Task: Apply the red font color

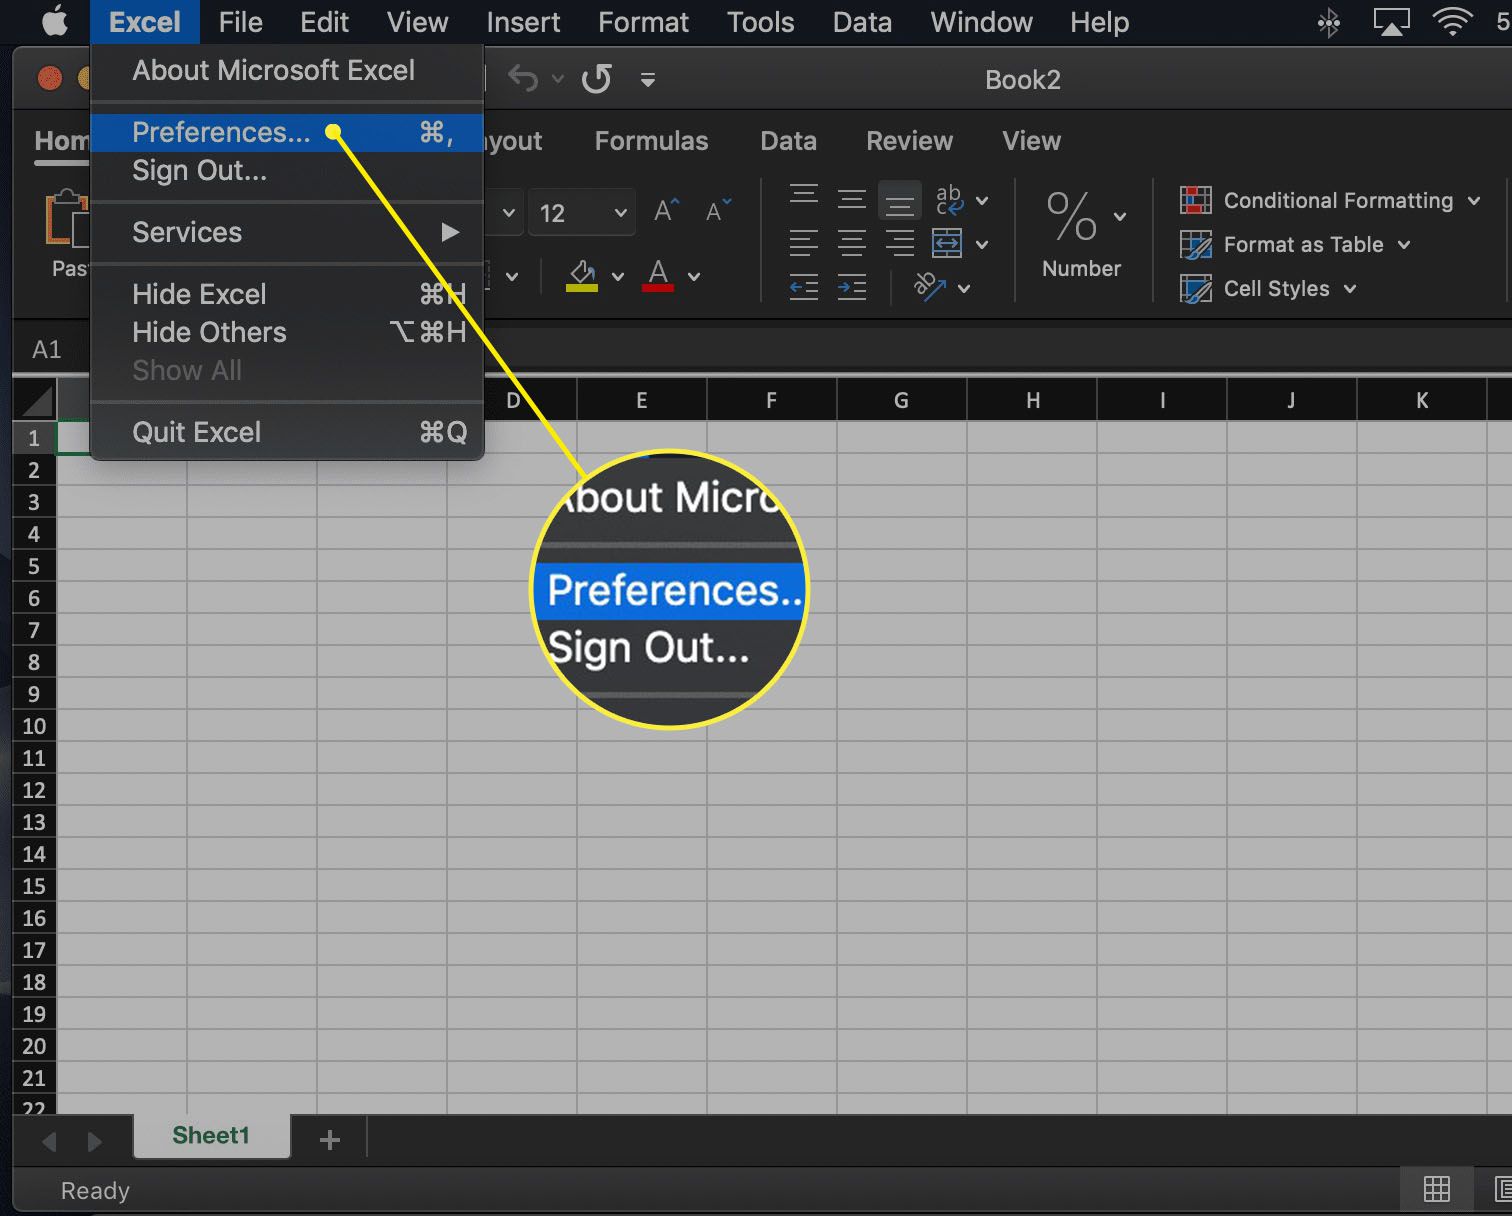Action: click(658, 275)
